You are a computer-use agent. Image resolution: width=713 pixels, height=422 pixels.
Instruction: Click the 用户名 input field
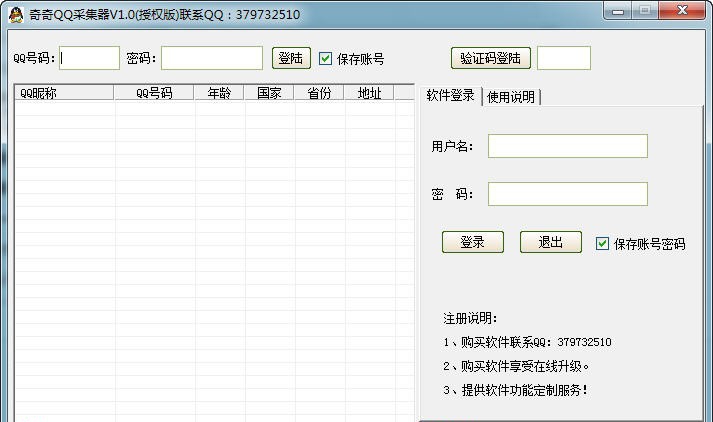(568, 146)
